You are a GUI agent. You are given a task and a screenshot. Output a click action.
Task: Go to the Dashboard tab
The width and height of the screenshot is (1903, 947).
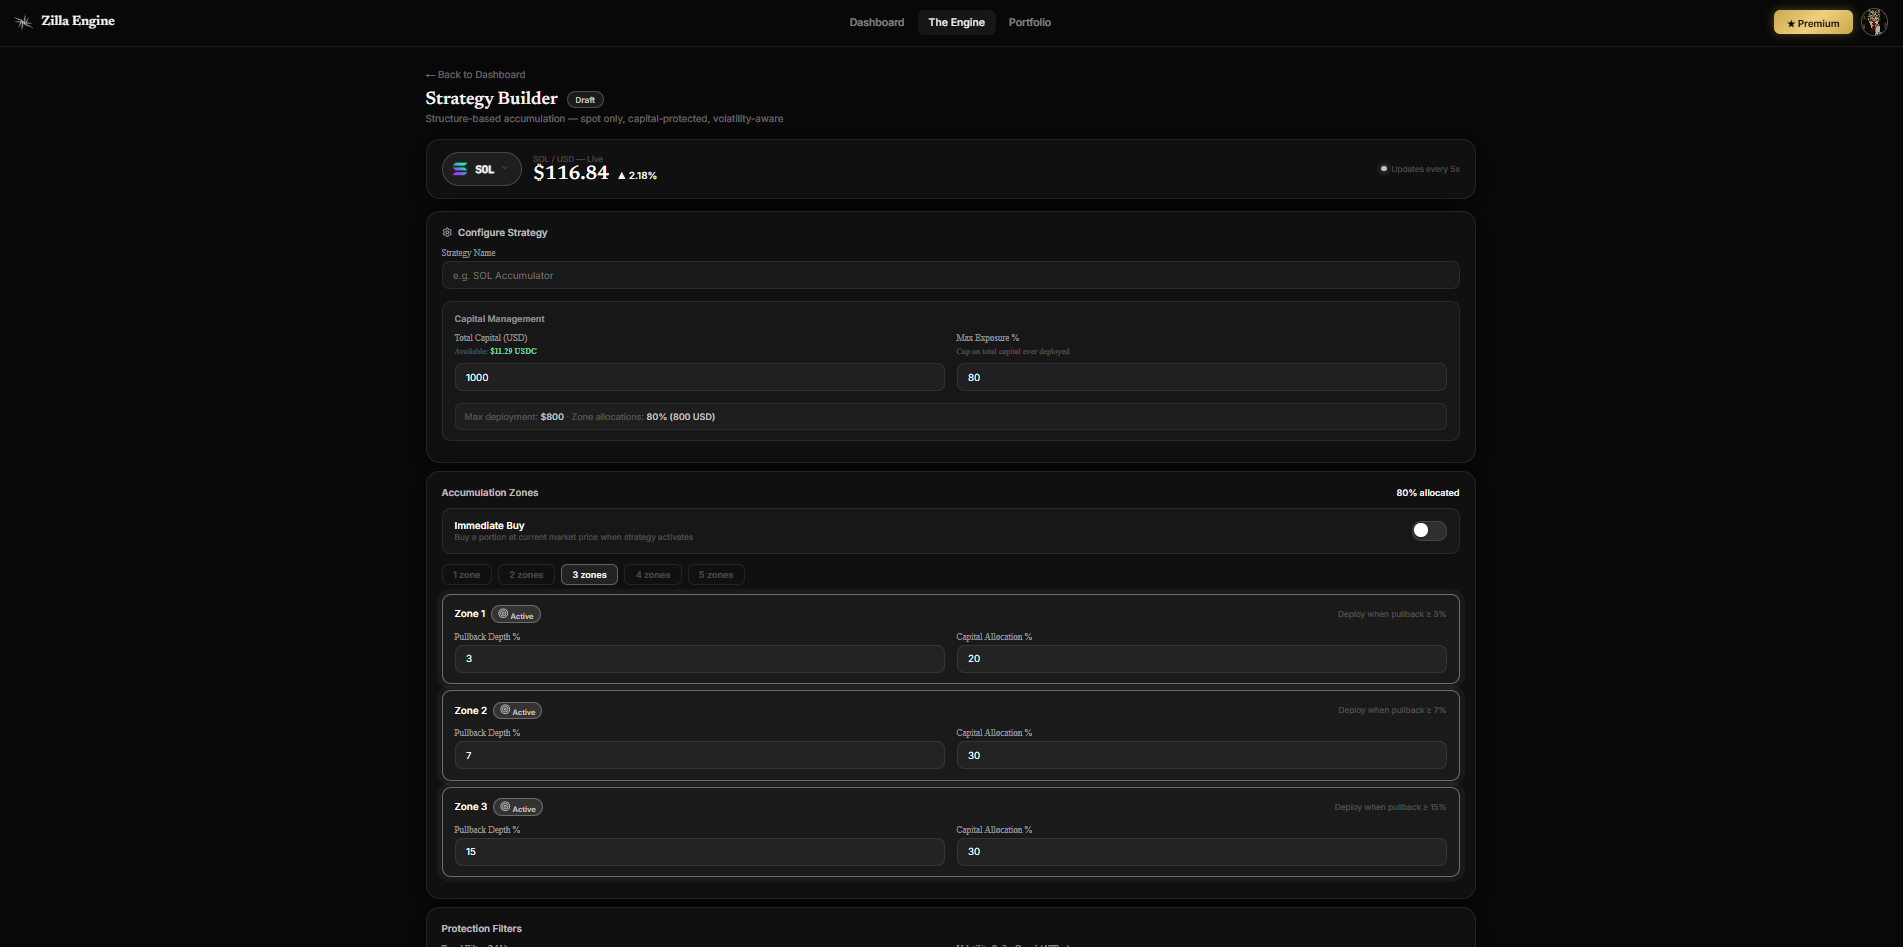click(x=877, y=22)
